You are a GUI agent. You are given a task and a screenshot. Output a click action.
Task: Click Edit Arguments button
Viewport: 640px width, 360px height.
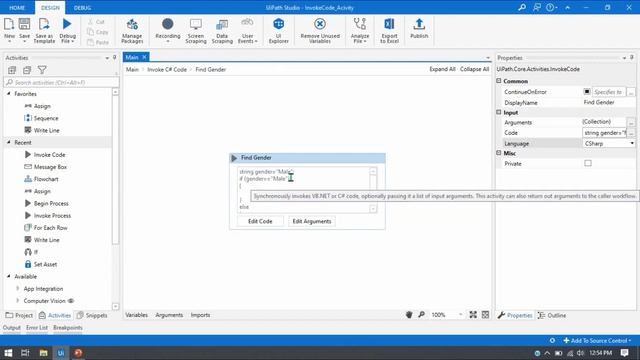[311, 221]
